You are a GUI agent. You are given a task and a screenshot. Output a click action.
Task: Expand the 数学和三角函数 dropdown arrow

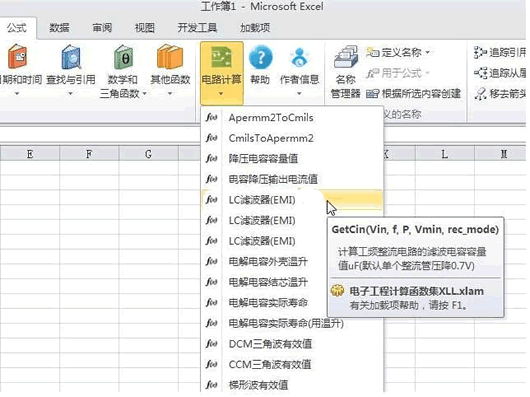click(144, 93)
